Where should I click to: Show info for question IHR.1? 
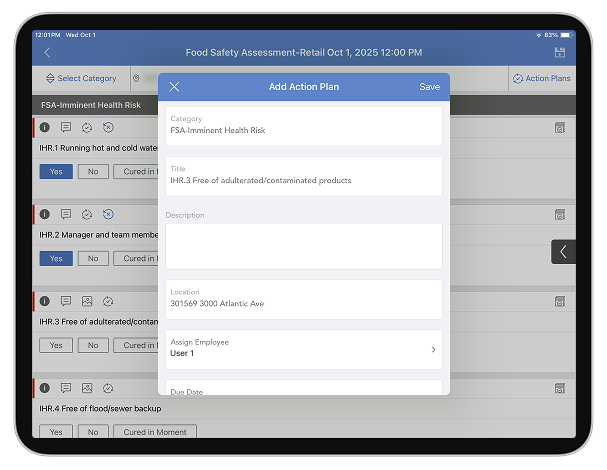click(x=45, y=128)
